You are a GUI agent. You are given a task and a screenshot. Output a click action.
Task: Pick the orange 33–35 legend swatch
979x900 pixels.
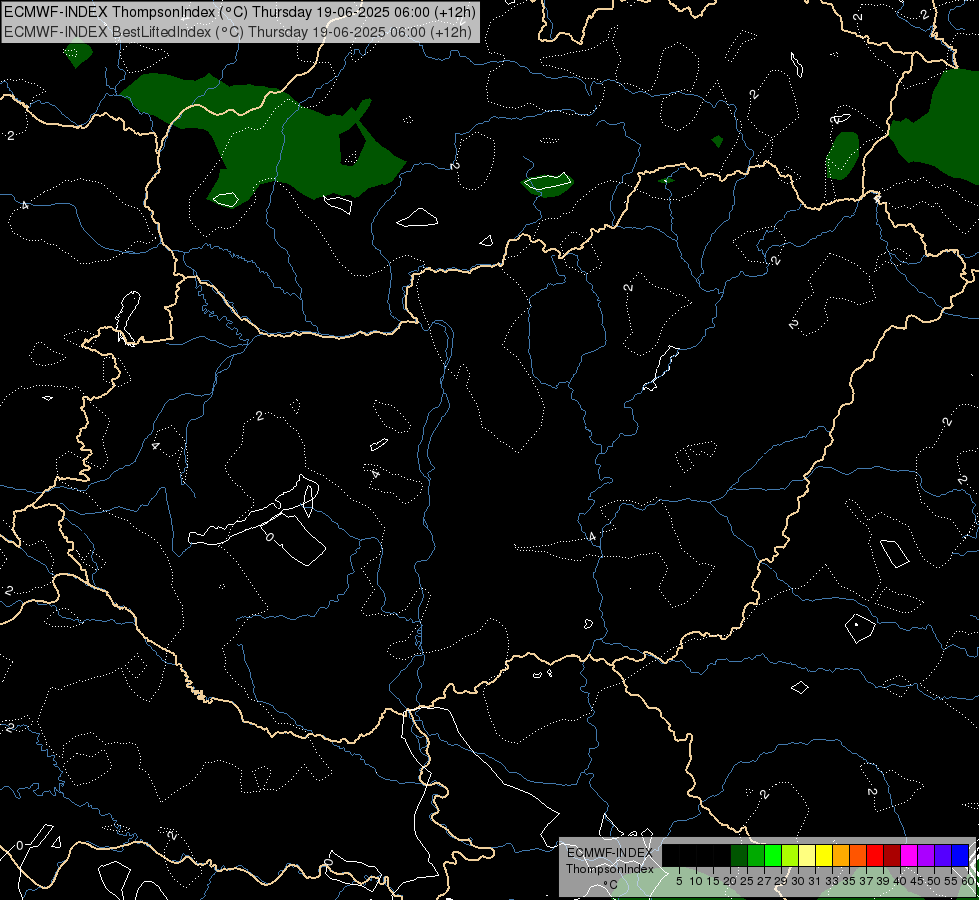pos(841,855)
